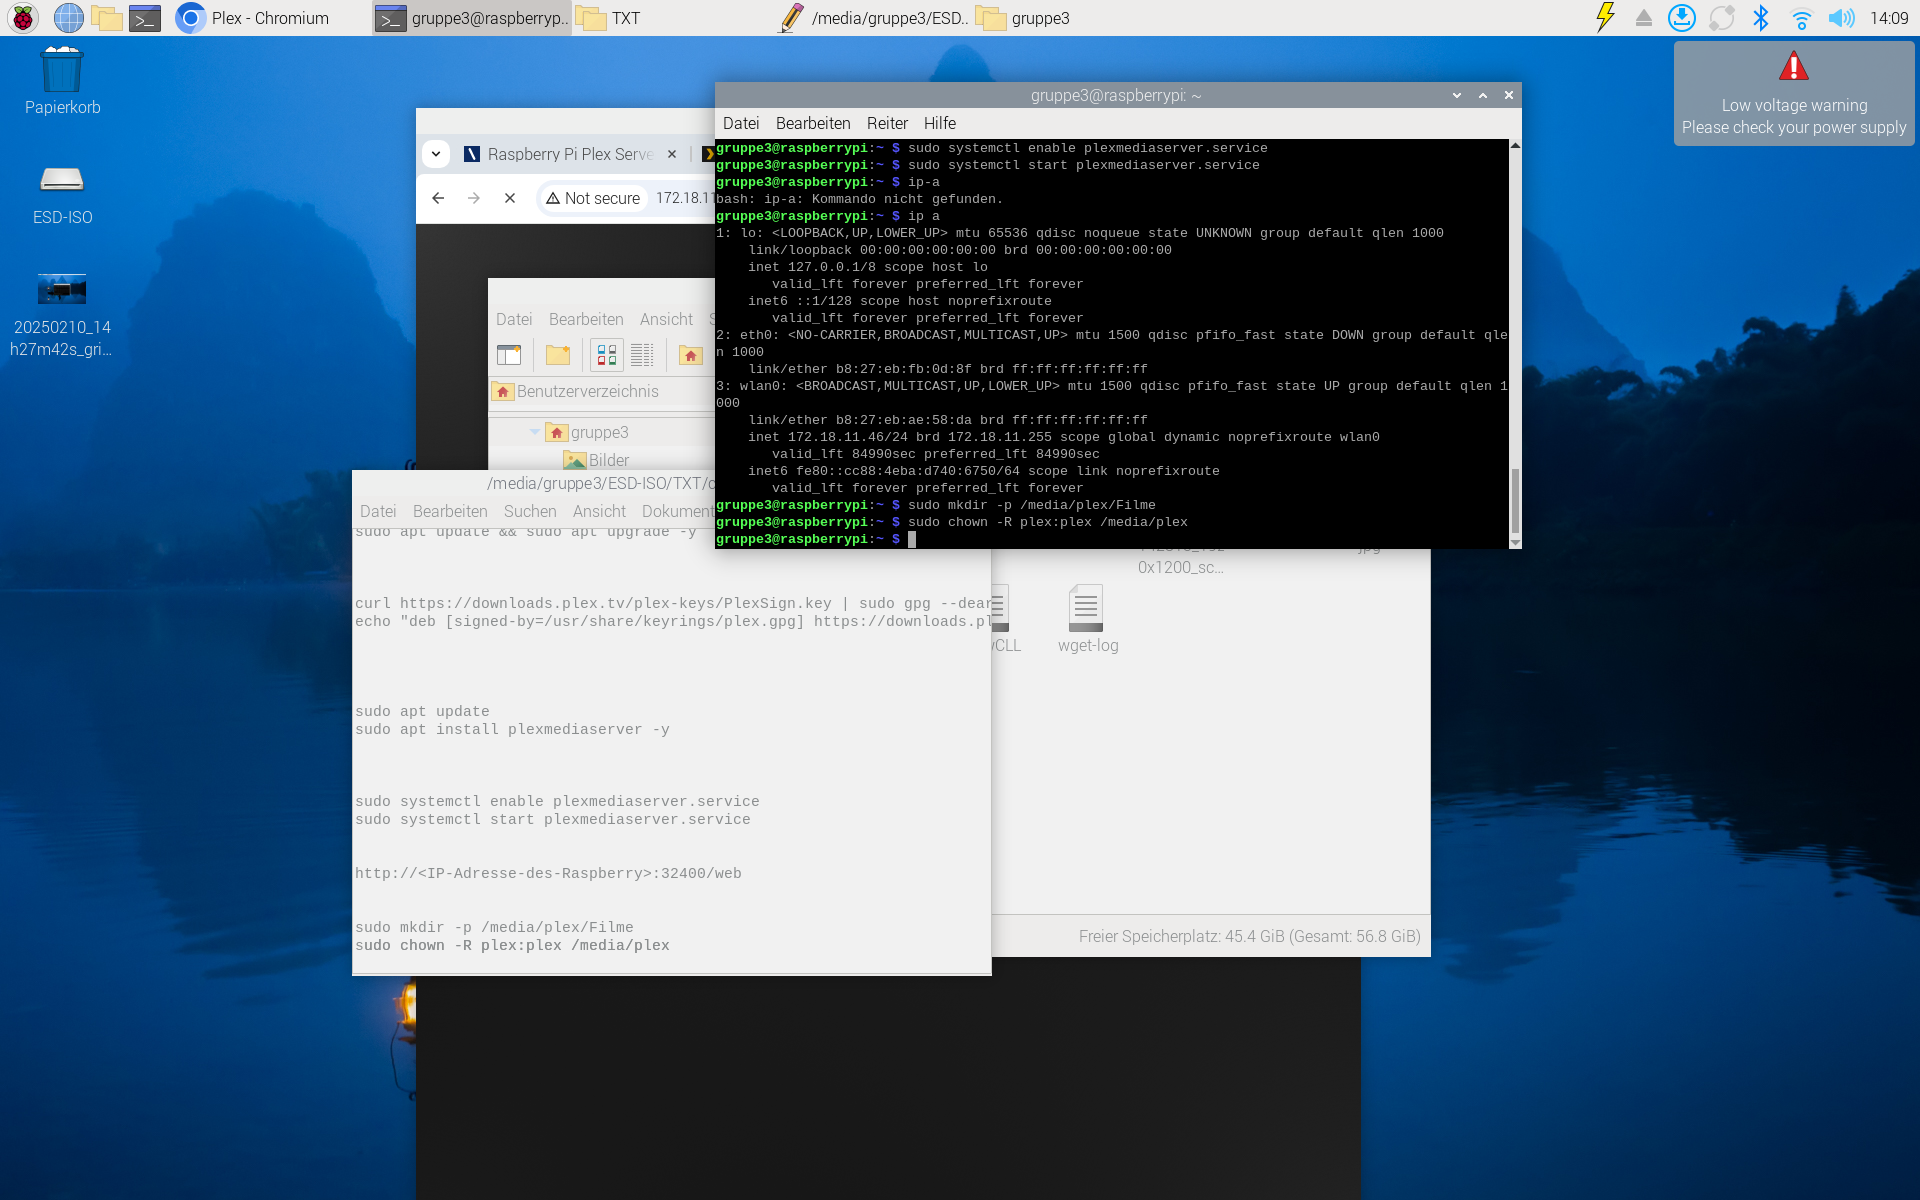
Task: Select the ESD-ISO drive desktop icon
Action: [62, 196]
